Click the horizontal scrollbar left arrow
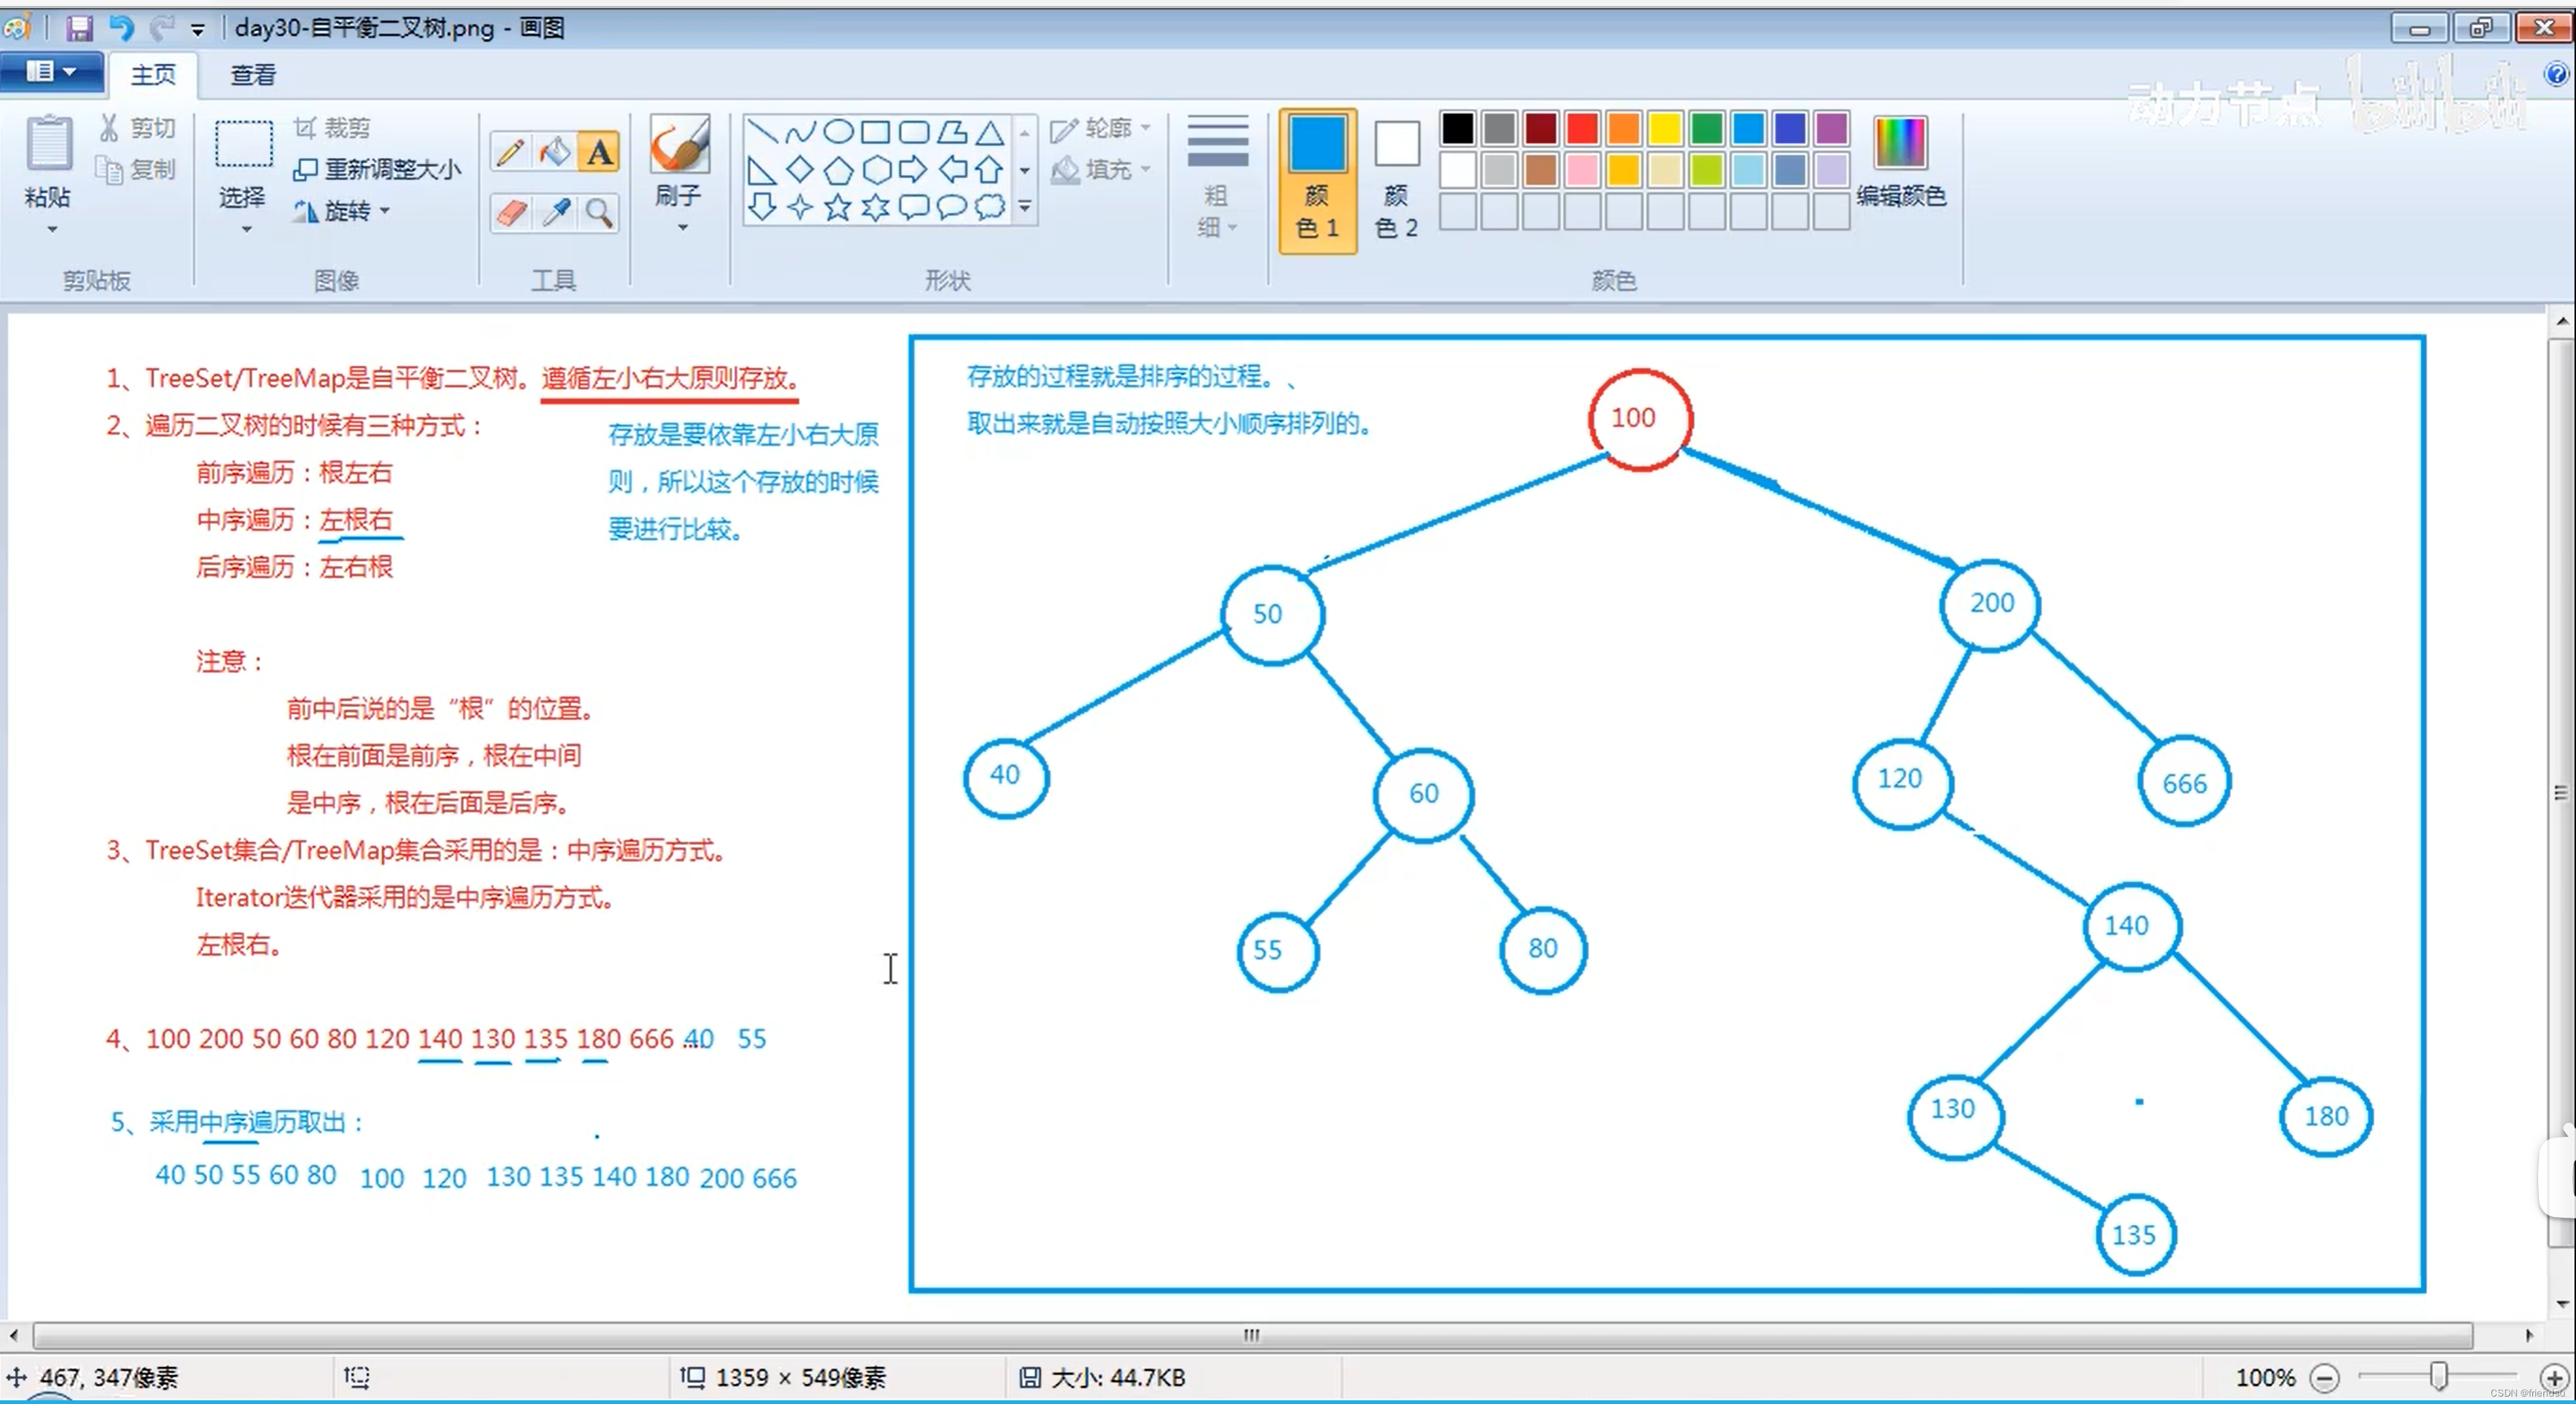Viewport: 2576px width, 1404px height. tap(13, 1335)
